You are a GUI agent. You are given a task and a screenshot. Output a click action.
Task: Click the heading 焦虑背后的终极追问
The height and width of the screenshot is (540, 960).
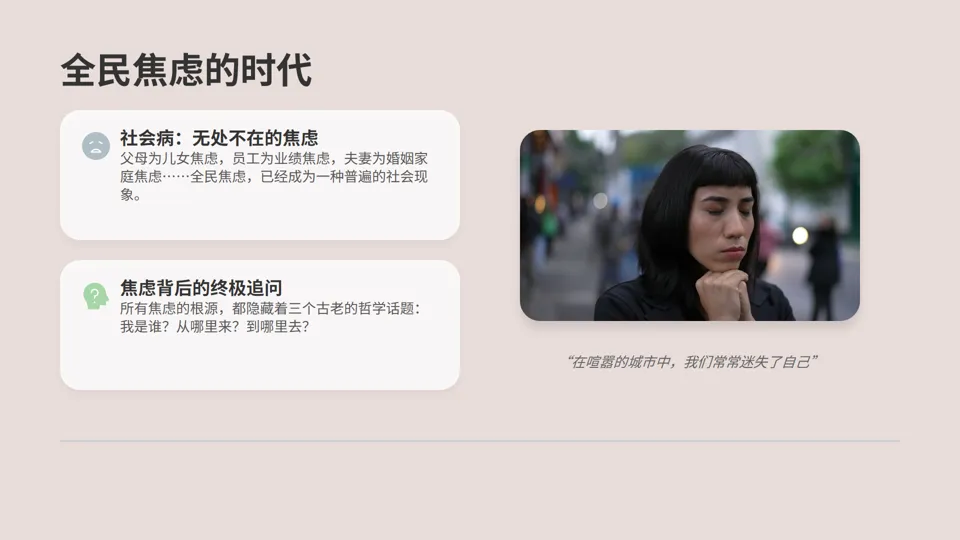(x=201, y=288)
